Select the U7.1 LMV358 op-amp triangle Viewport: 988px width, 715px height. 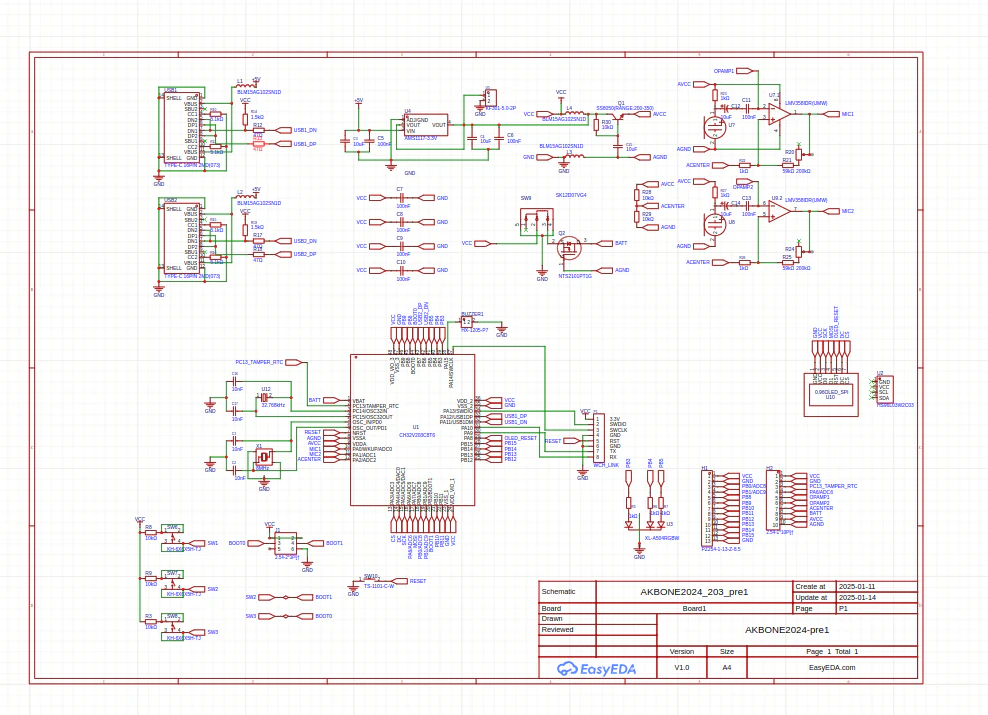tap(779, 115)
